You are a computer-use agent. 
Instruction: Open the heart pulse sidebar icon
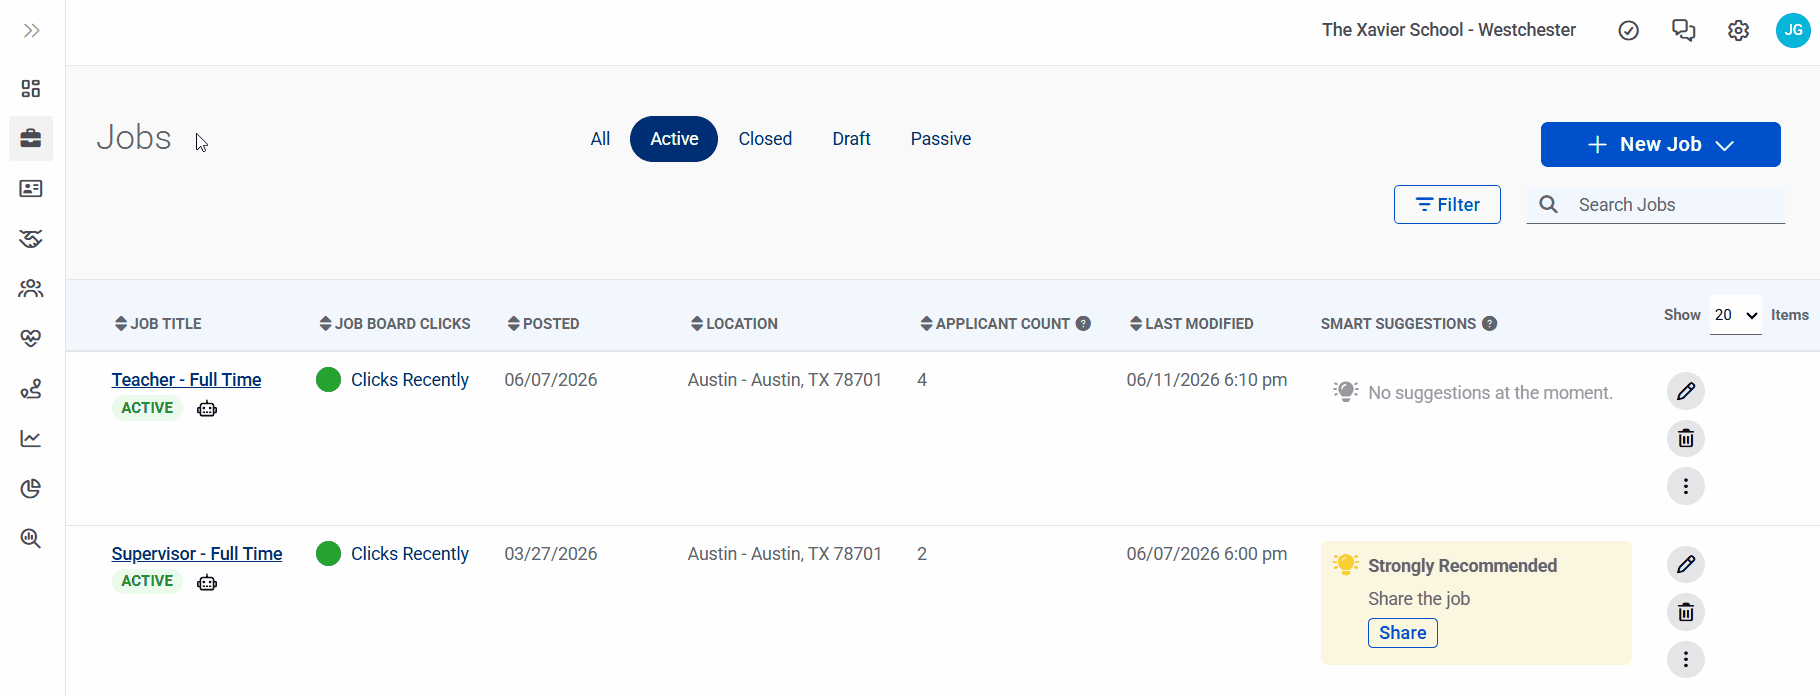31,338
